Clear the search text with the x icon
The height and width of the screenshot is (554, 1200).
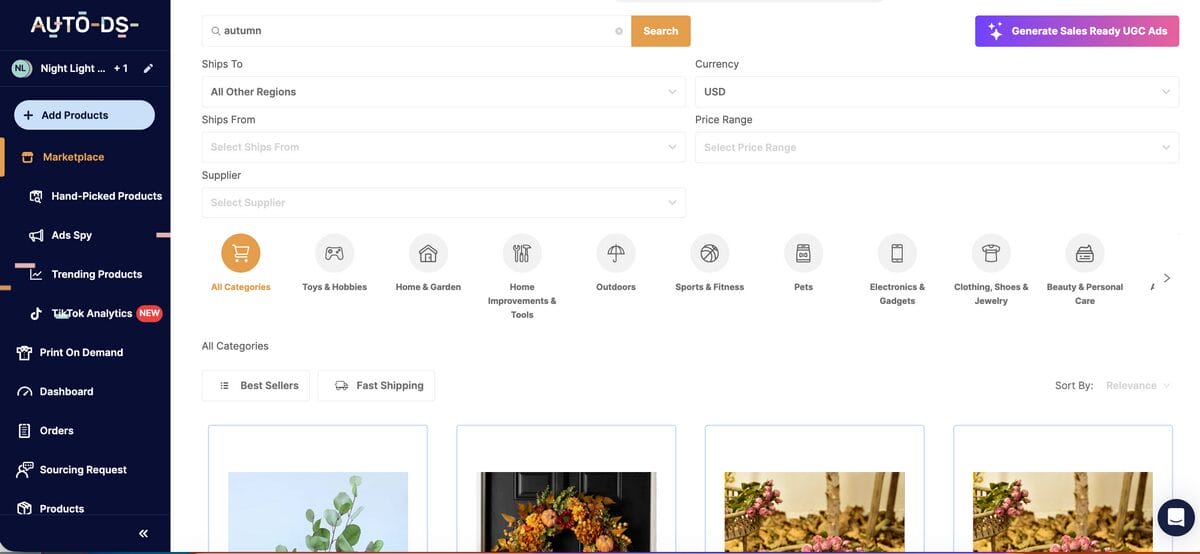tap(619, 31)
